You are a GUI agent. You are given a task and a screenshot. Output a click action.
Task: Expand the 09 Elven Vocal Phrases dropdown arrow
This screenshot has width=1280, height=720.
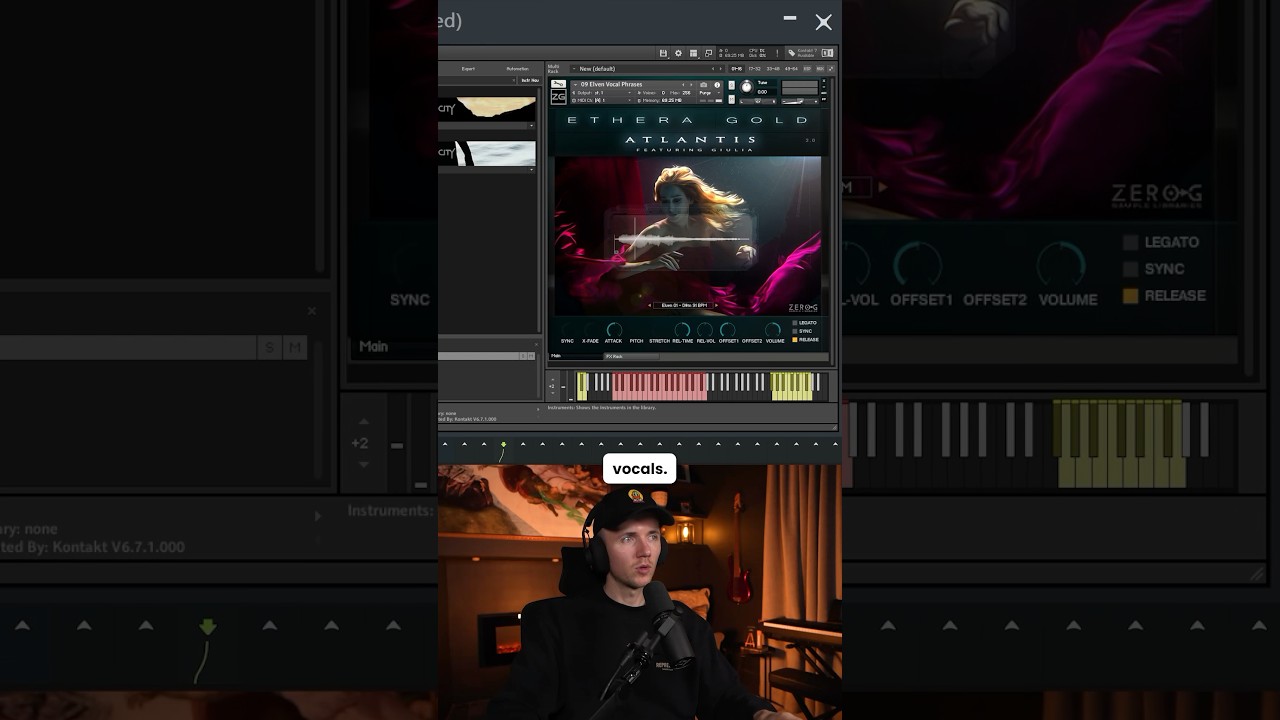click(575, 85)
